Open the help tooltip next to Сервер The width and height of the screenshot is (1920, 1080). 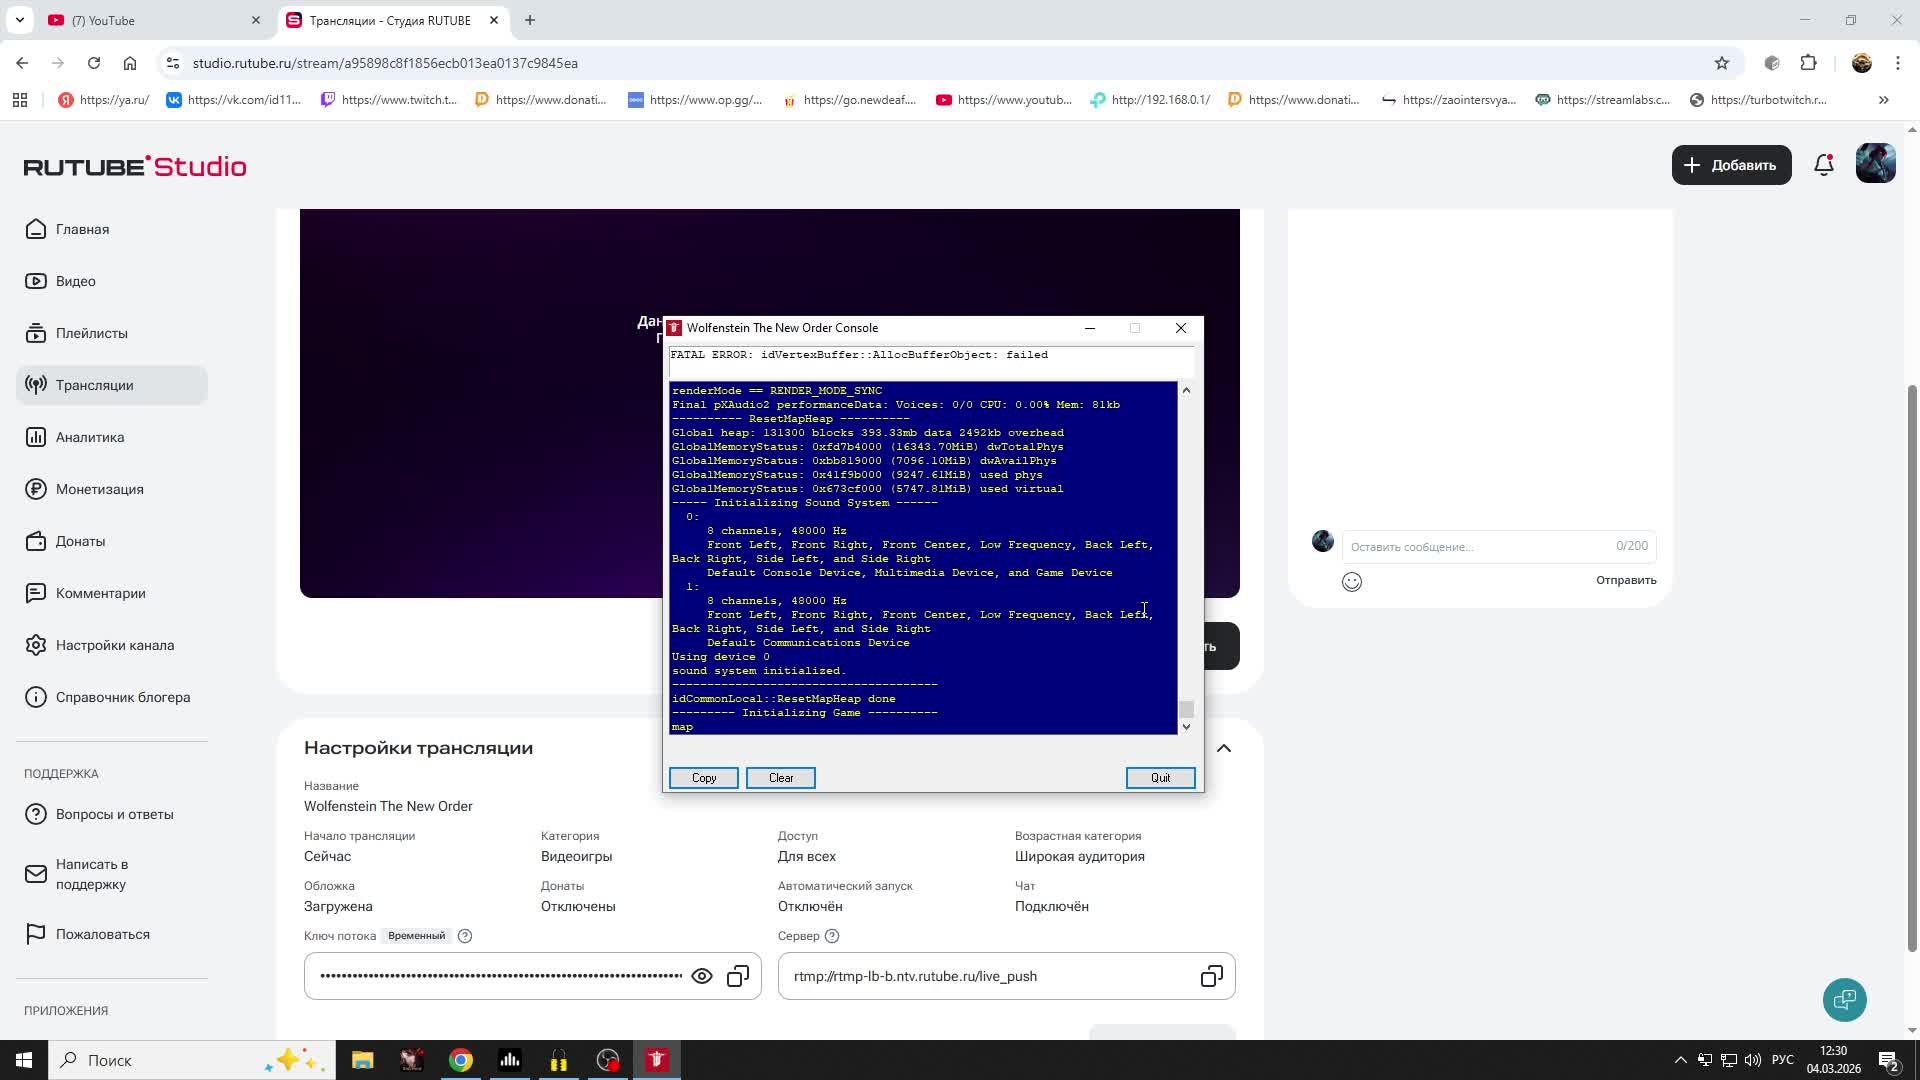[832, 936]
